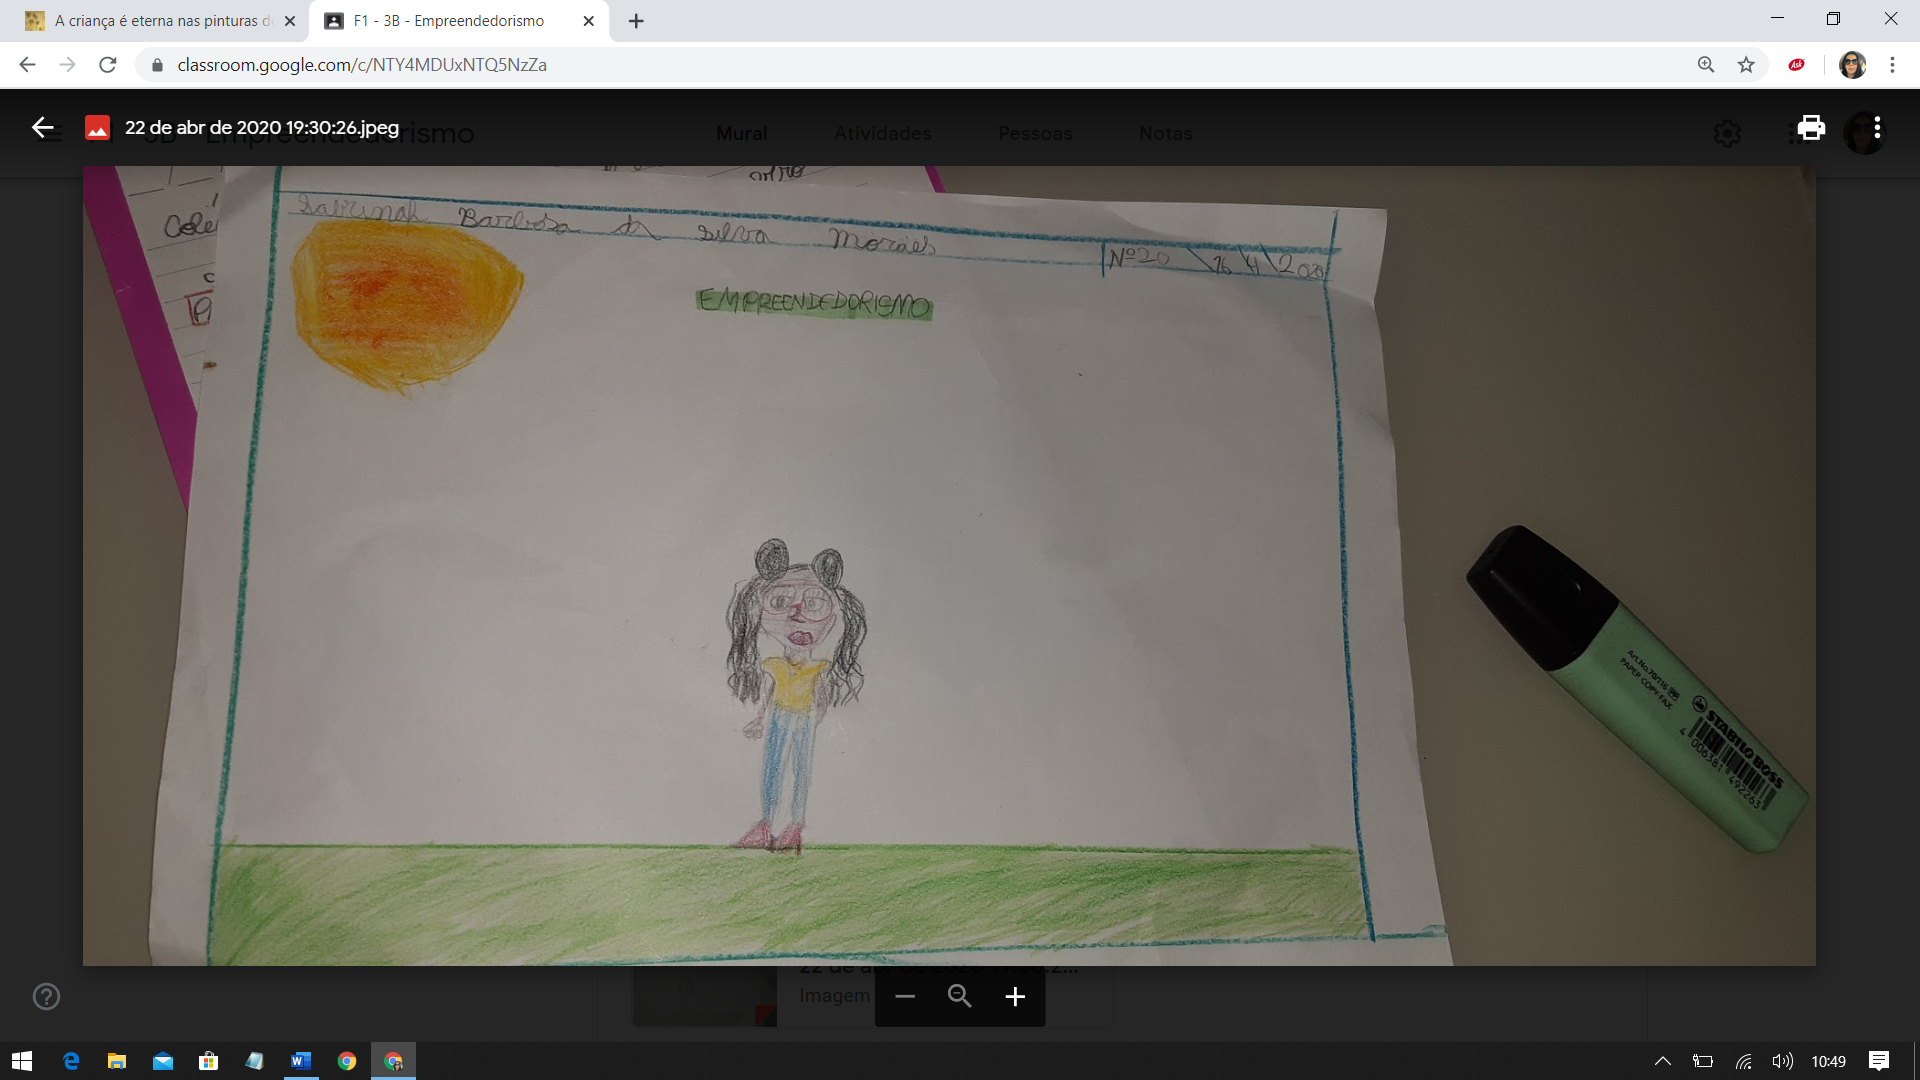This screenshot has width=1920, height=1080.
Task: Open Chrome profile avatar
Action: point(1852,65)
